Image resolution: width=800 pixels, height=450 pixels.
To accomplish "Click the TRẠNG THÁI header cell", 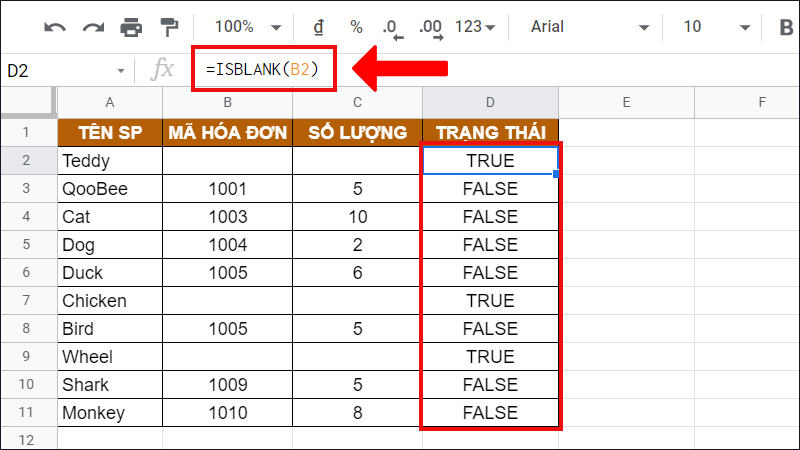I will tap(490, 132).
